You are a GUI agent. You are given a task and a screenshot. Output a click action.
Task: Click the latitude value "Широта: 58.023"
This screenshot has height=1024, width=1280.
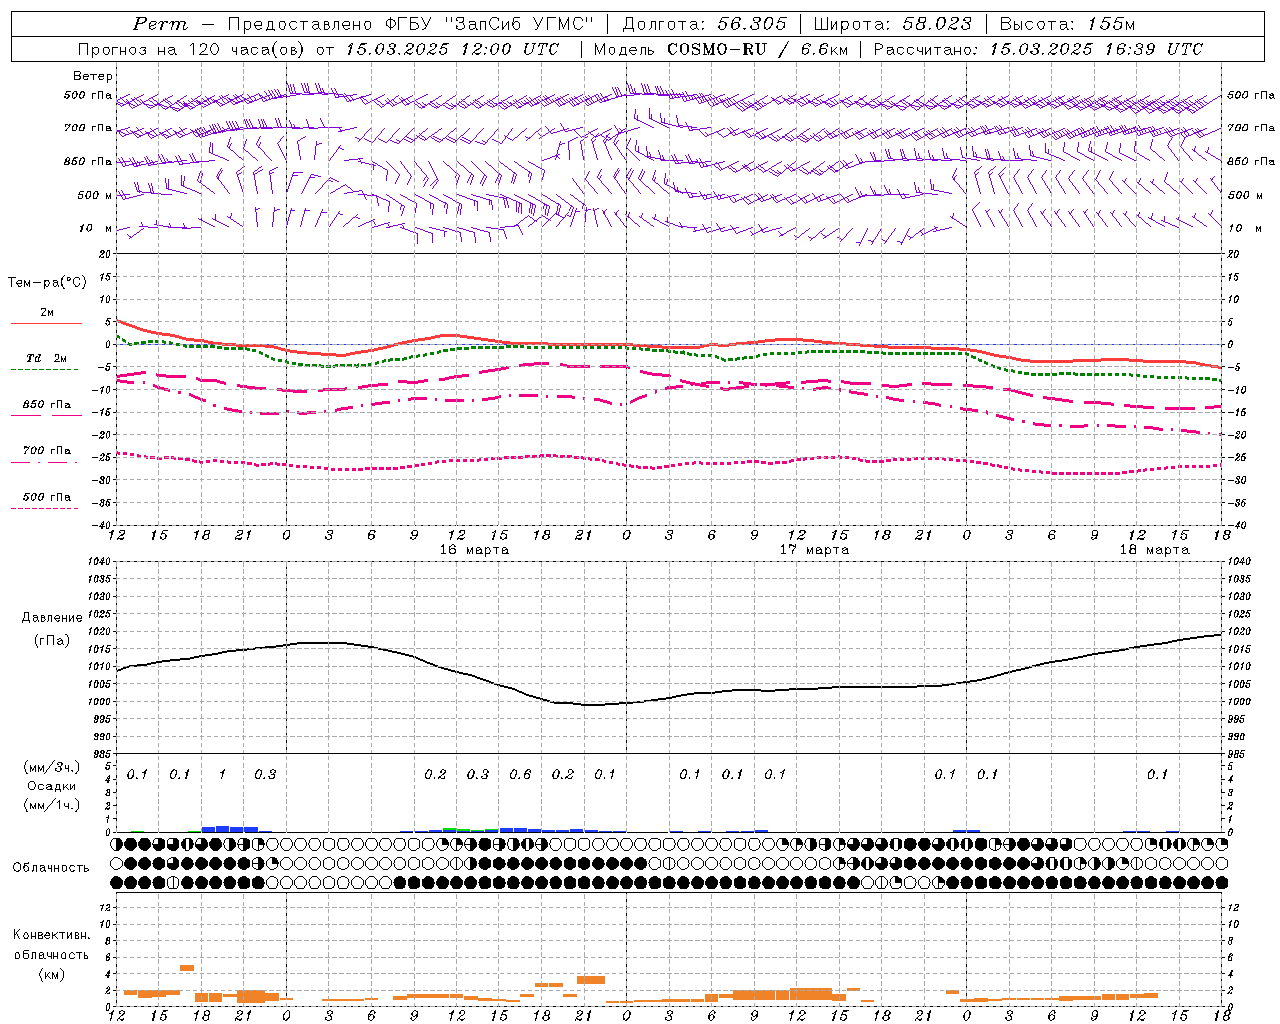click(x=892, y=24)
